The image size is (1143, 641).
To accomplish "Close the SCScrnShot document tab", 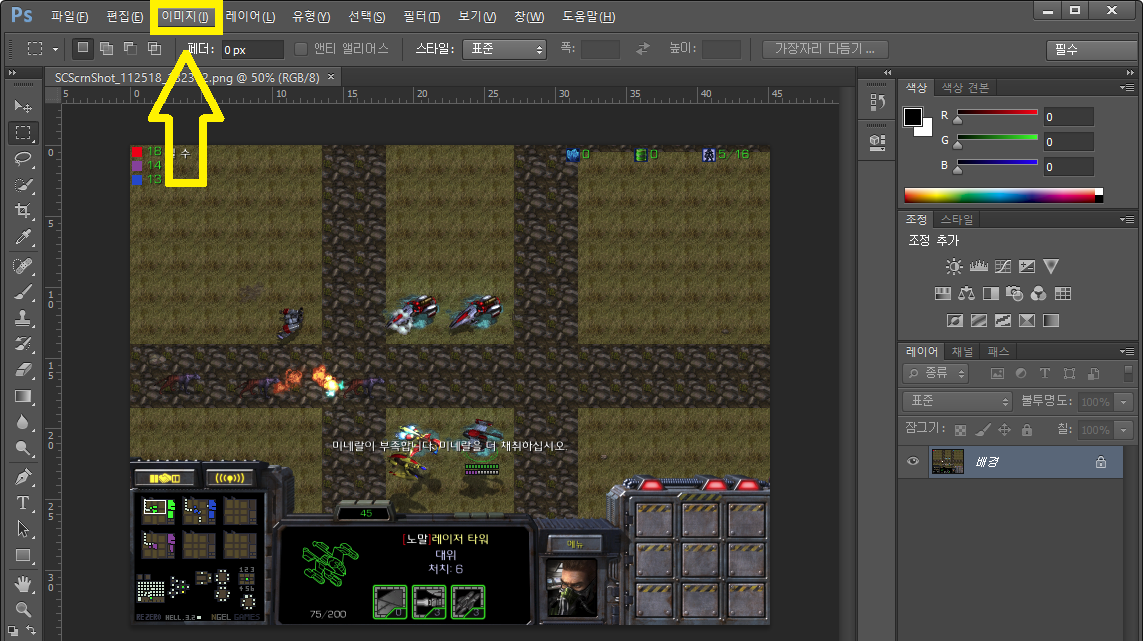I will pos(331,77).
